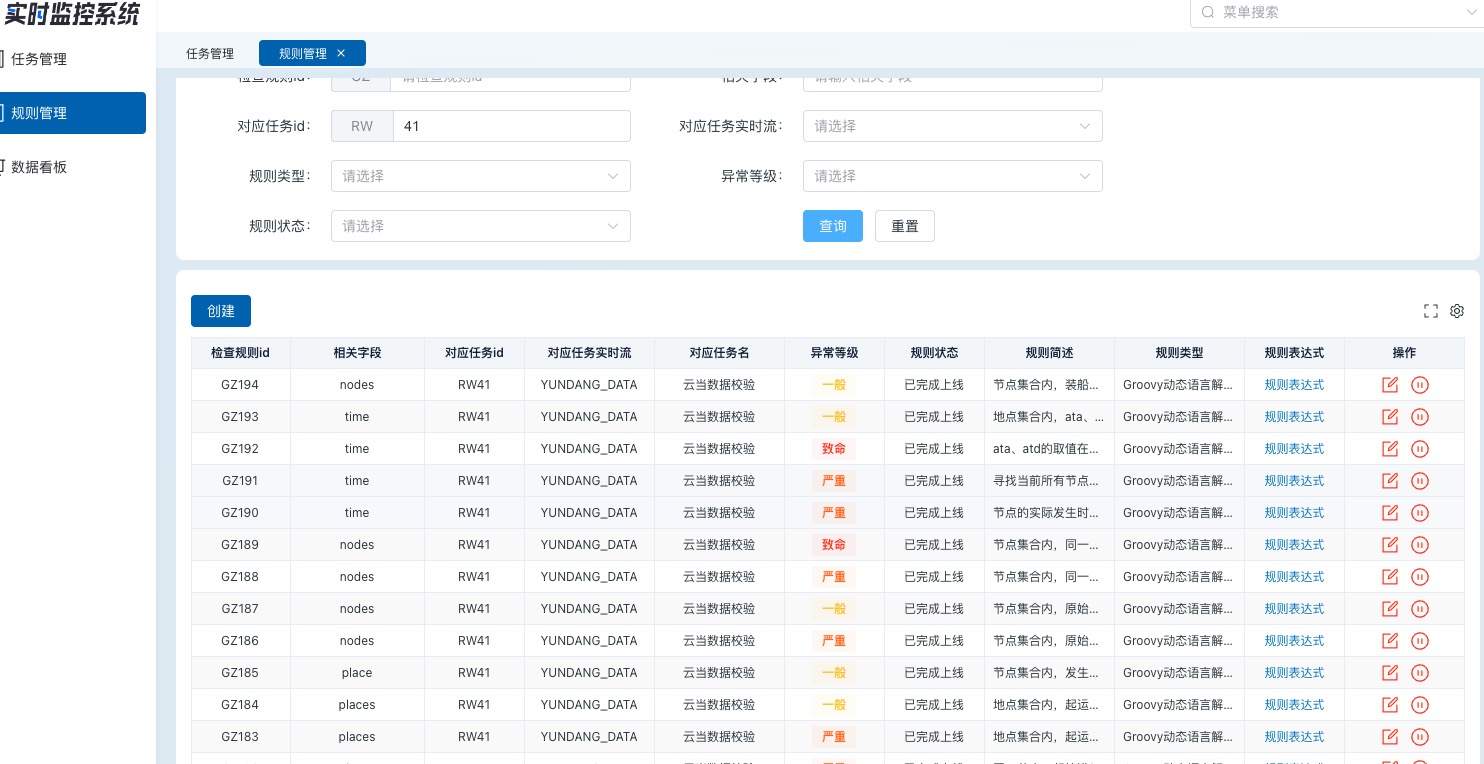The image size is (1484, 764).
Task: Pause rule GZ187
Action: pos(1419,609)
